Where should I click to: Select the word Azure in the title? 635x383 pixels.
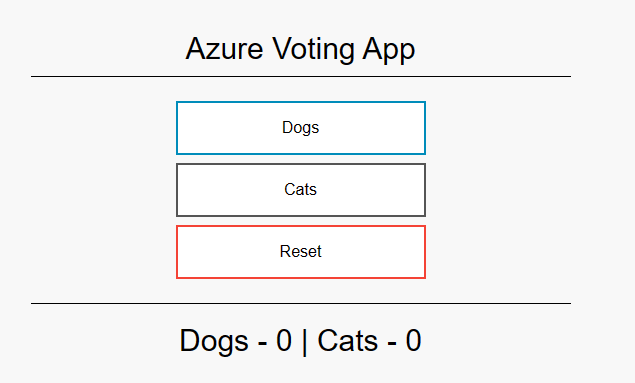click(x=224, y=49)
